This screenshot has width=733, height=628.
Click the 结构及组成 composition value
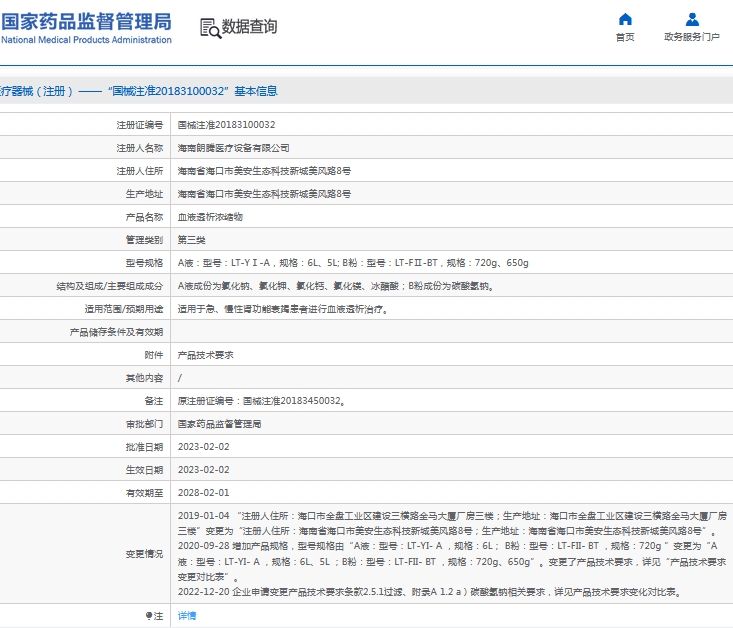pyautogui.click(x=336, y=286)
